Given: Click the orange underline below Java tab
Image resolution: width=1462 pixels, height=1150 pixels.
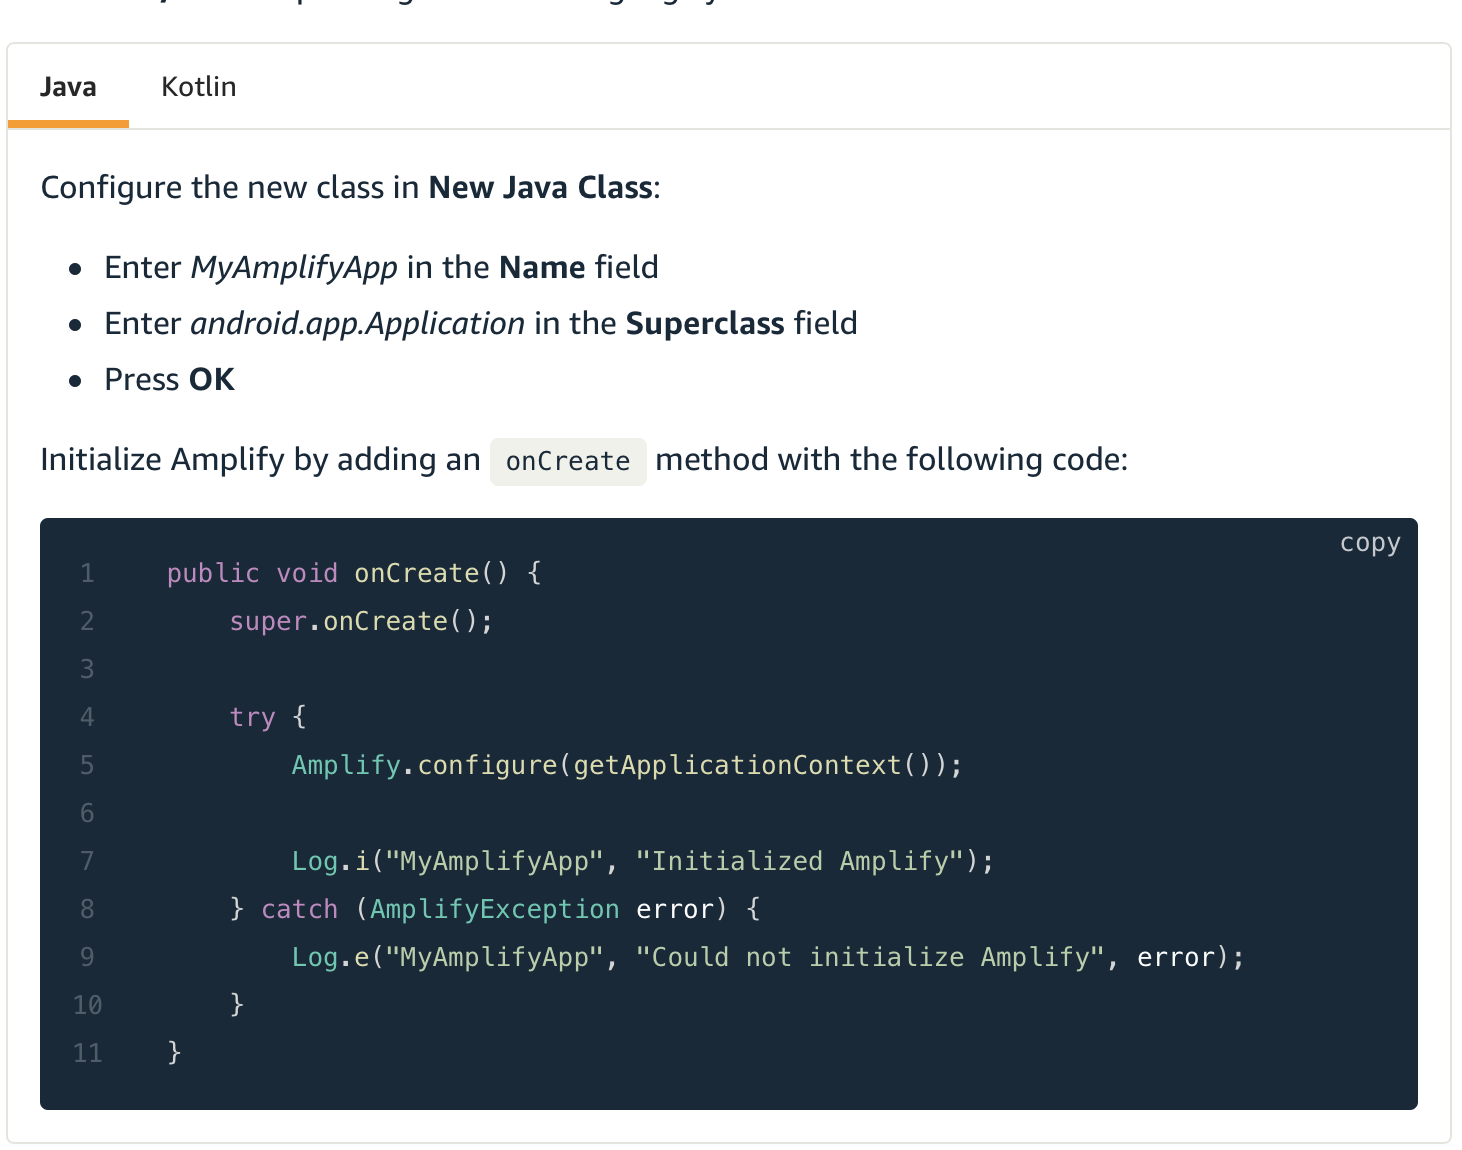Looking at the screenshot, I should (70, 122).
